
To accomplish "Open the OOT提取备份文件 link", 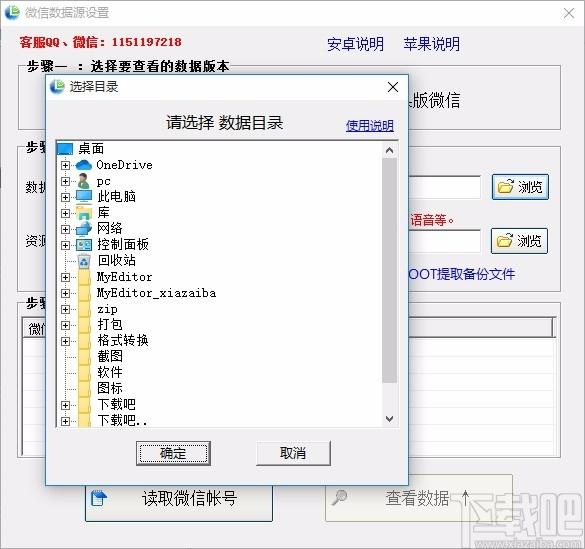I will click(462, 274).
